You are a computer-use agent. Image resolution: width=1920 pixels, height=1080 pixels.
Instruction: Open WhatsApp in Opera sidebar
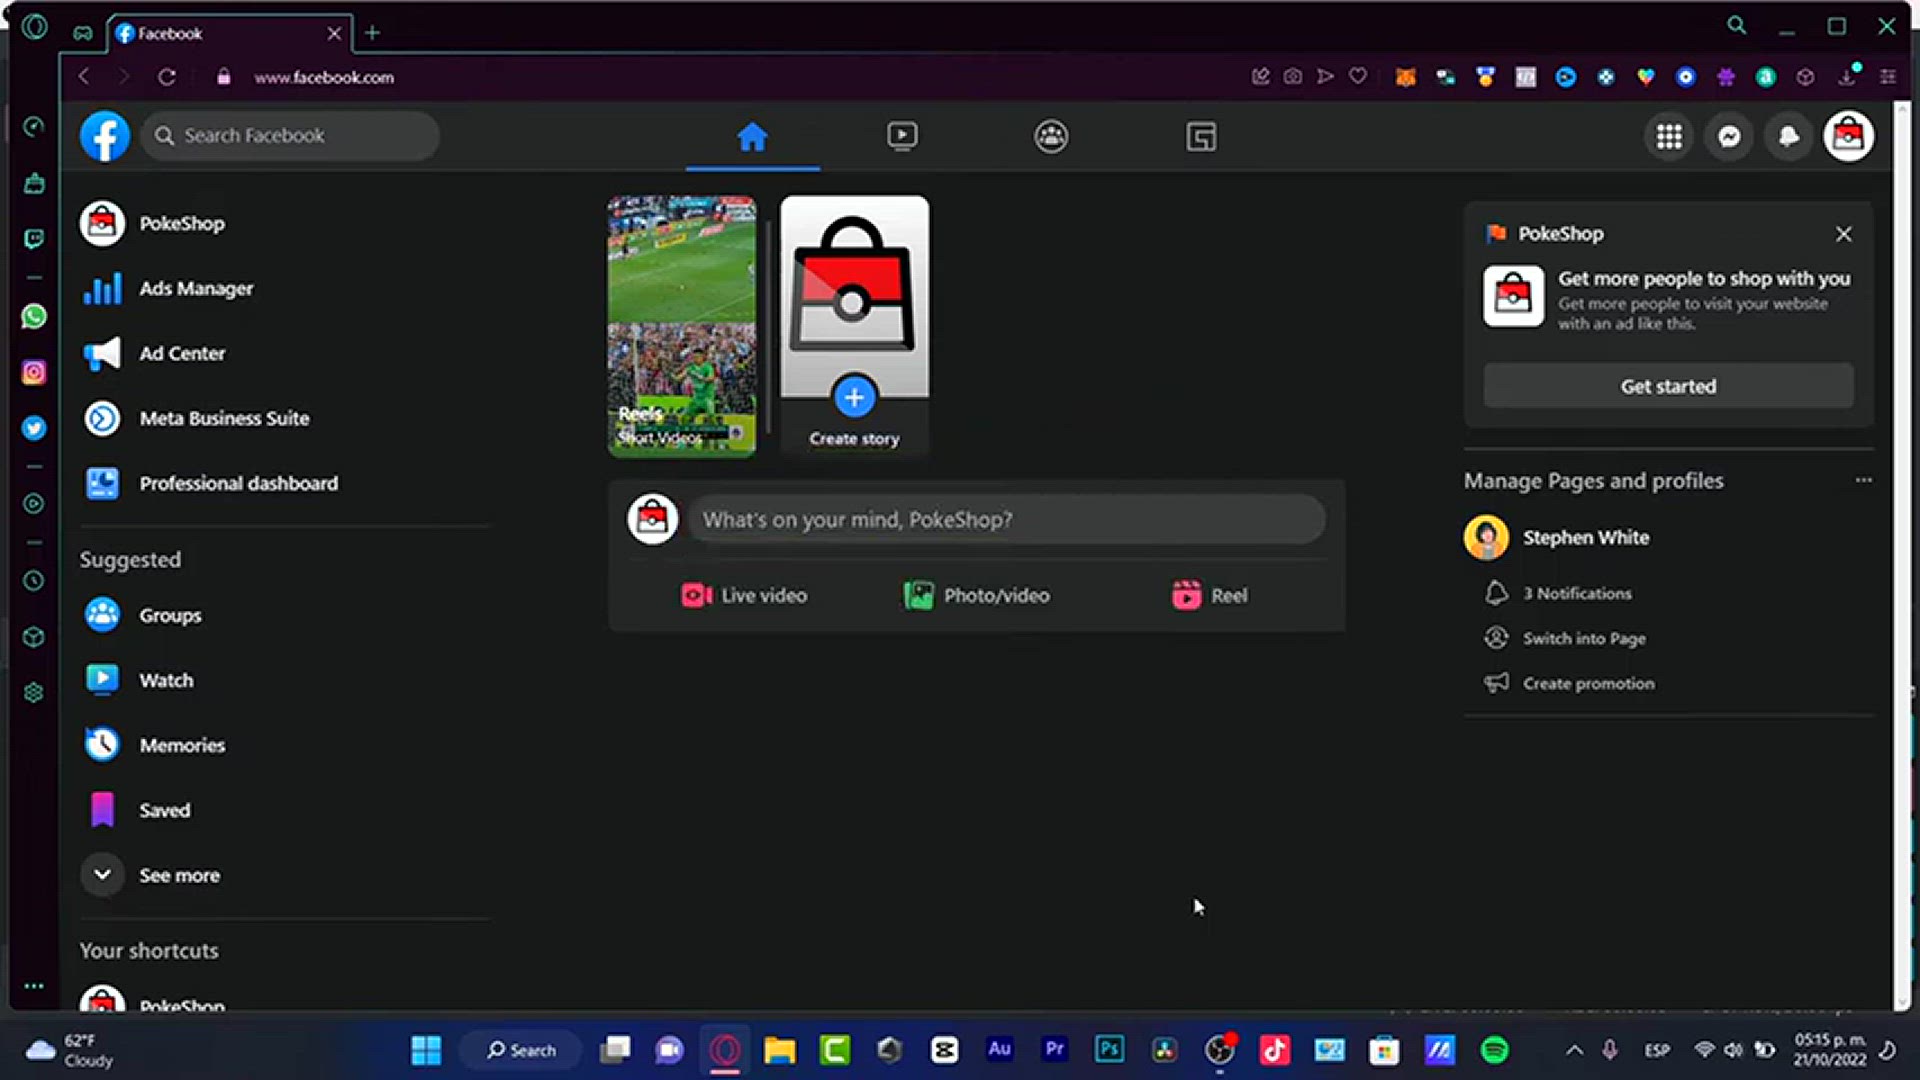(x=34, y=317)
